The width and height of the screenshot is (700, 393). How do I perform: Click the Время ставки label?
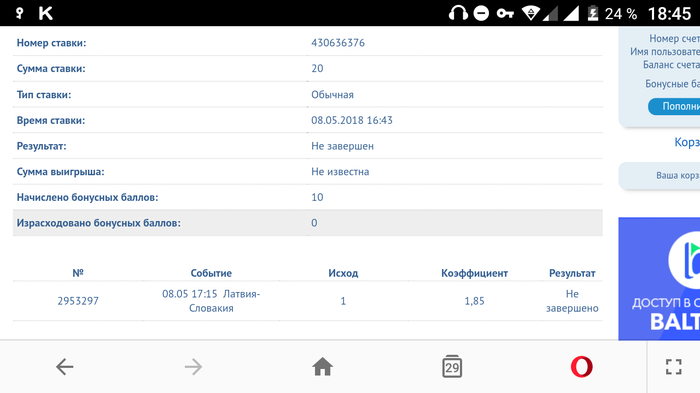point(51,120)
